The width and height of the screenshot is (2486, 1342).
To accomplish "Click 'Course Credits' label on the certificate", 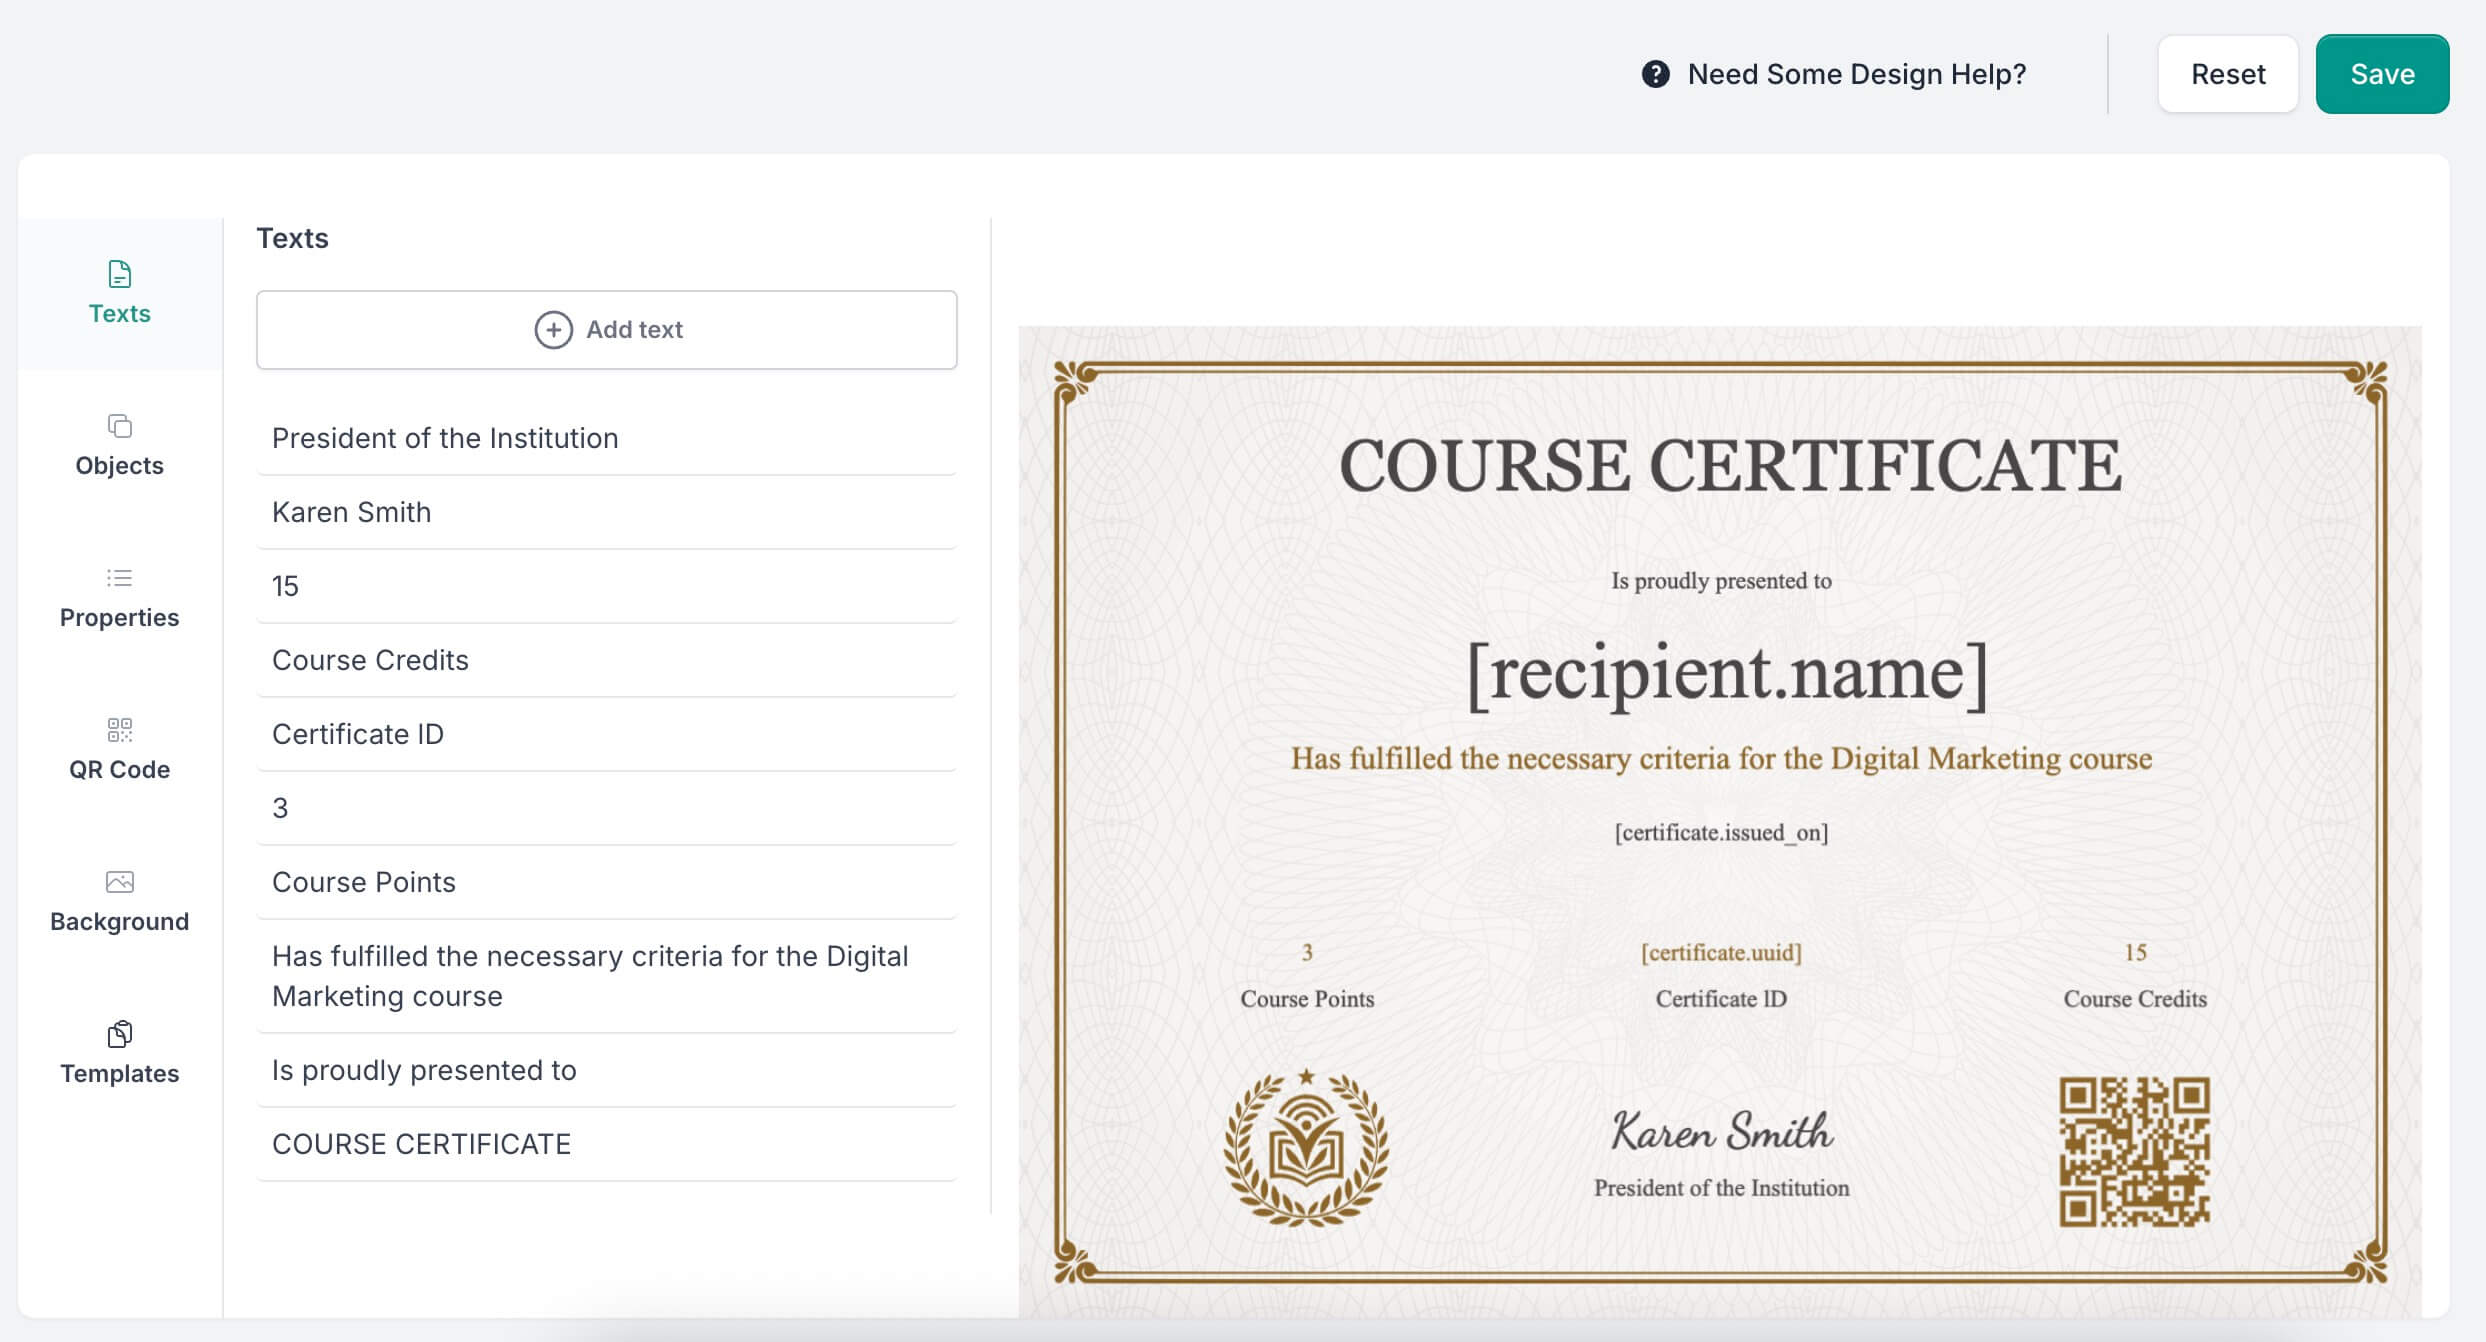I will coord(2135,998).
